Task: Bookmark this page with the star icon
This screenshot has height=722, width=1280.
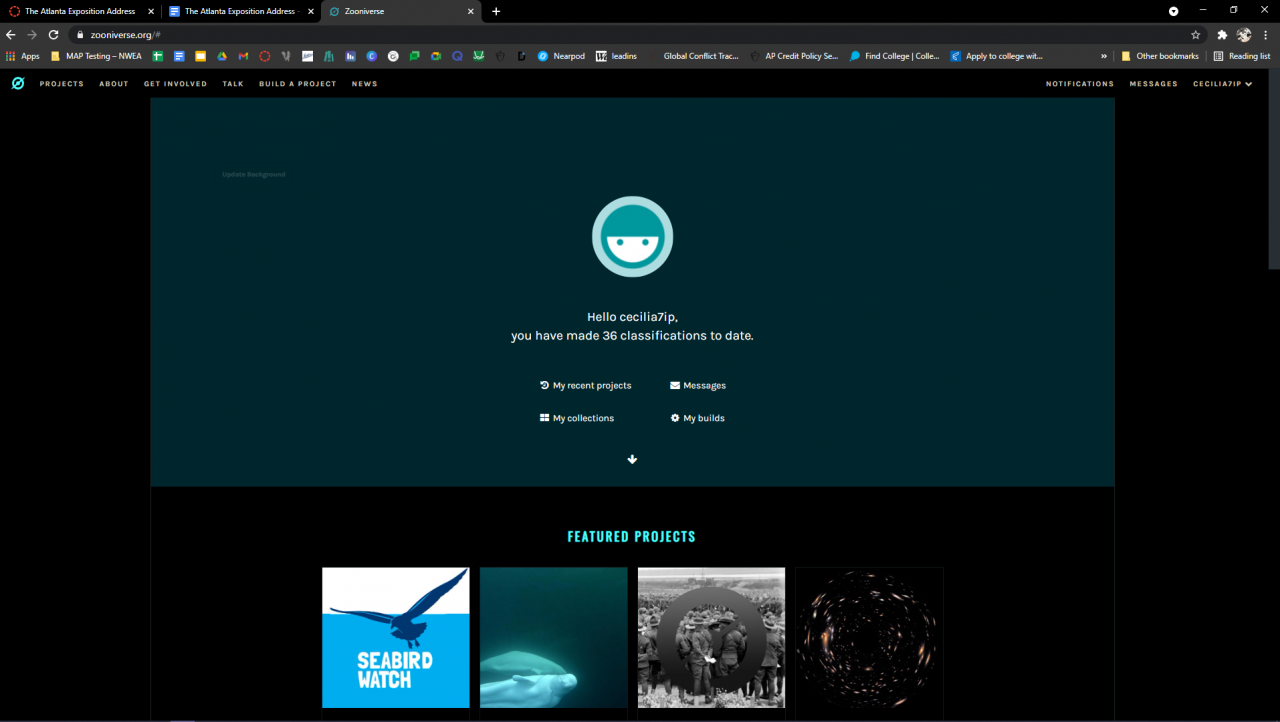Action: [1195, 35]
